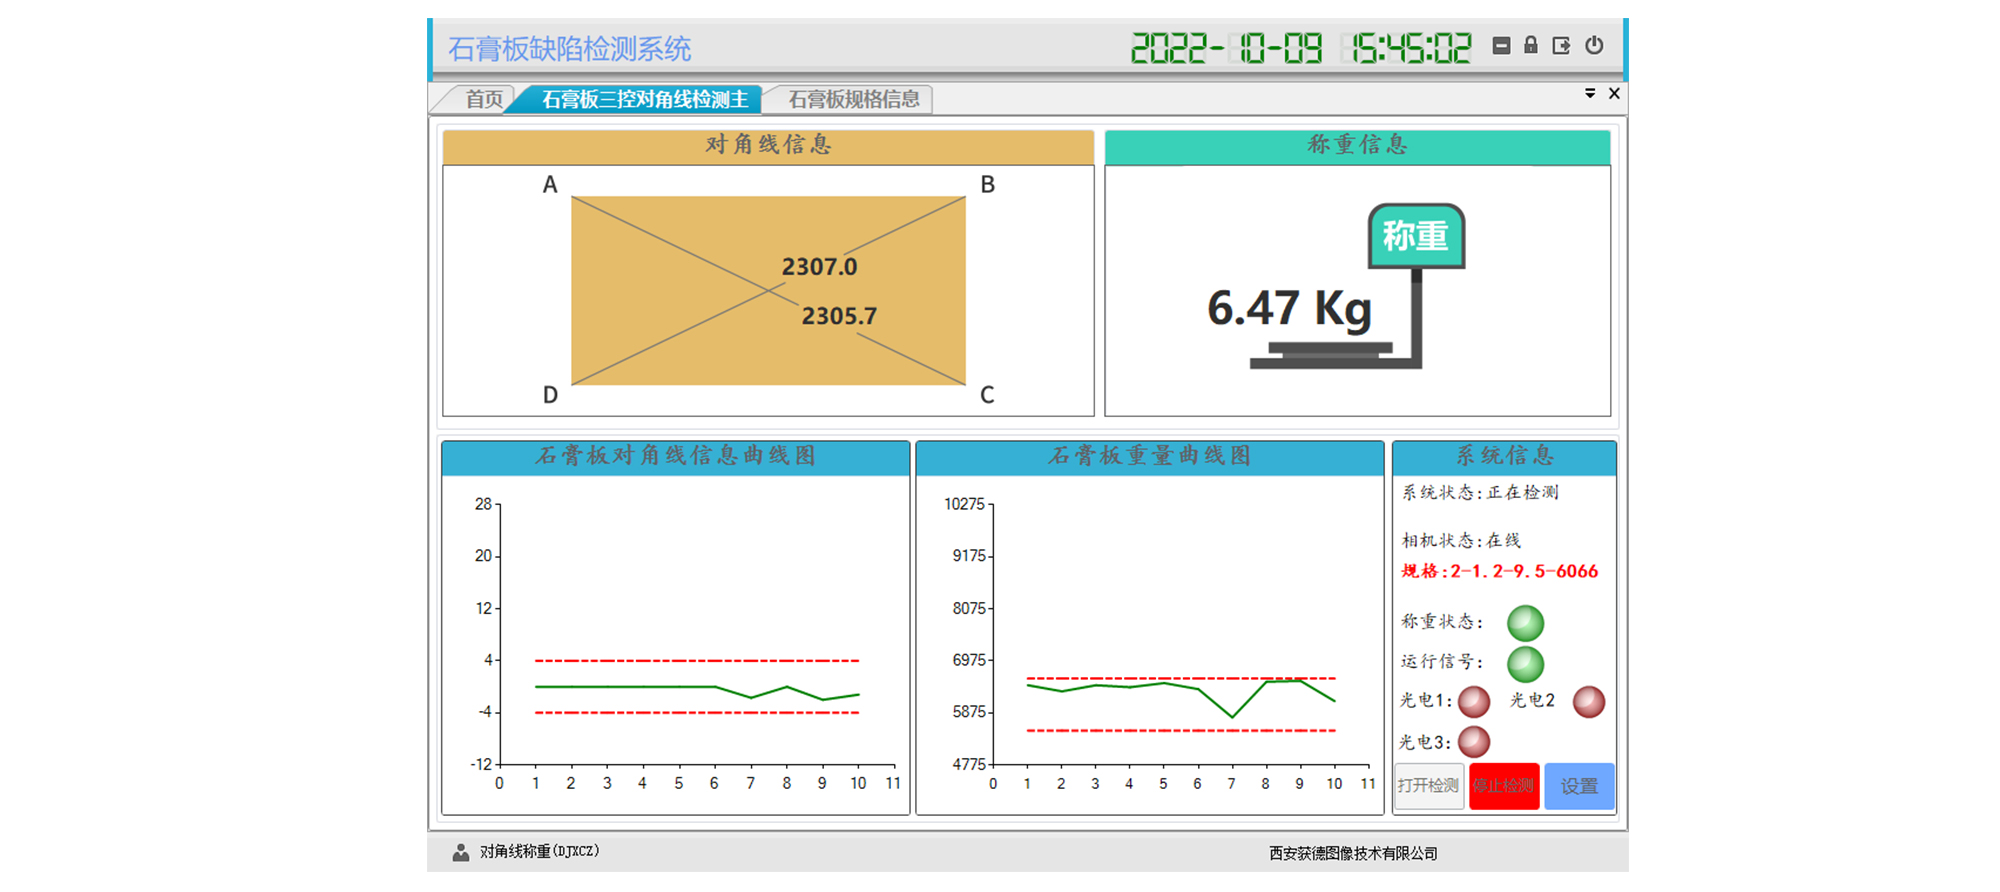Click the red 光电3 indicator light
Screen dimensions: 2000x892
point(1474,742)
